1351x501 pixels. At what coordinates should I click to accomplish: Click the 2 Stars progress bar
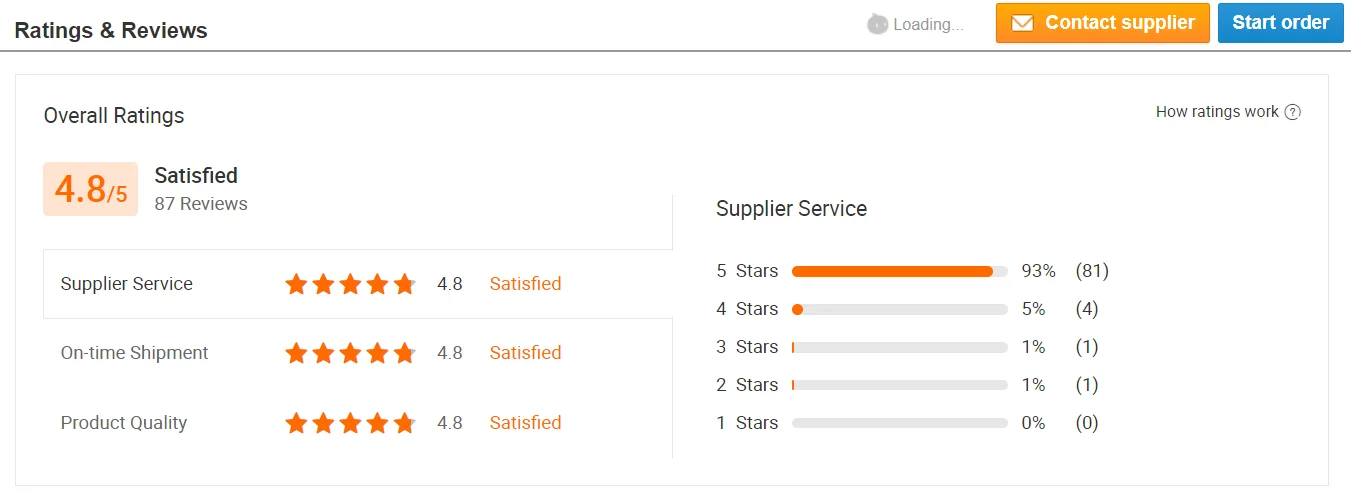pyautogui.click(x=899, y=385)
